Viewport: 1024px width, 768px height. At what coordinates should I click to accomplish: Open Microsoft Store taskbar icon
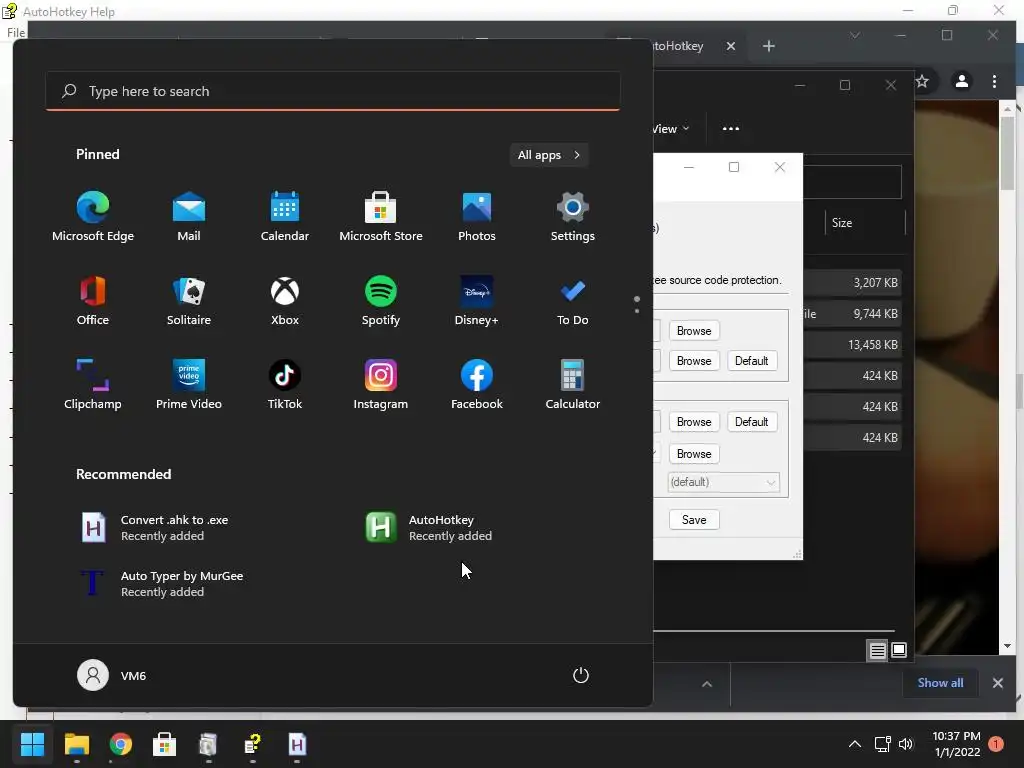(165, 744)
